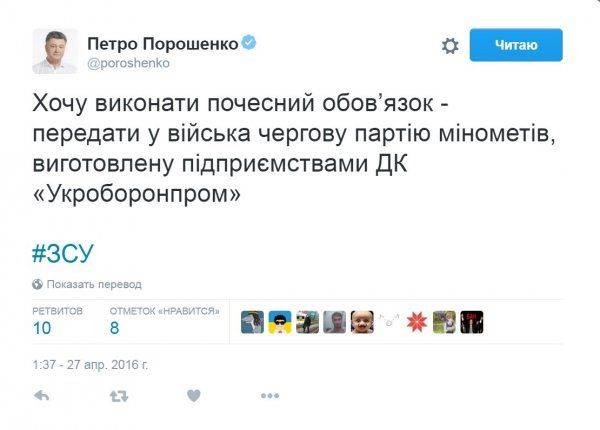View the 10 retweets list
The width and height of the screenshot is (600, 430).
[42, 326]
